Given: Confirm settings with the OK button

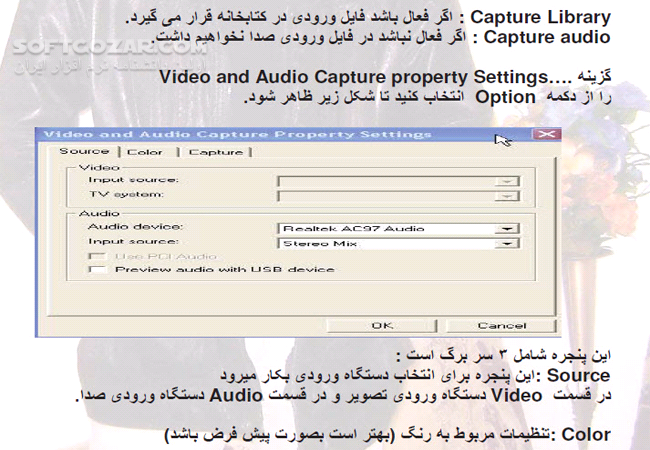Looking at the screenshot, I should [382, 326].
